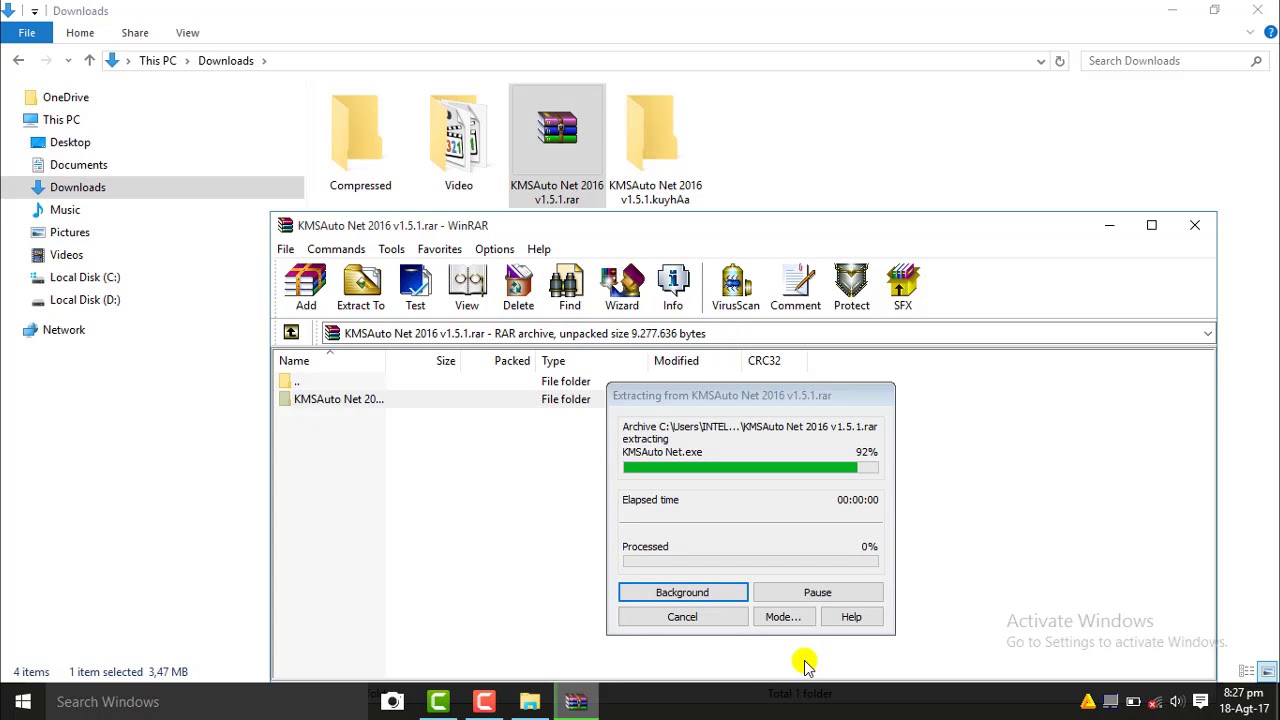This screenshot has height=720, width=1280.
Task: Switch to the Explorer View tab
Action: 187,33
